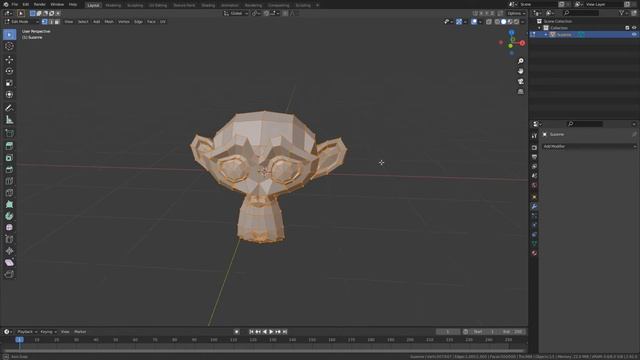Select the 3D Cursor tool
Image resolution: width=640 pixels, height=360 pixels.
click(9, 46)
